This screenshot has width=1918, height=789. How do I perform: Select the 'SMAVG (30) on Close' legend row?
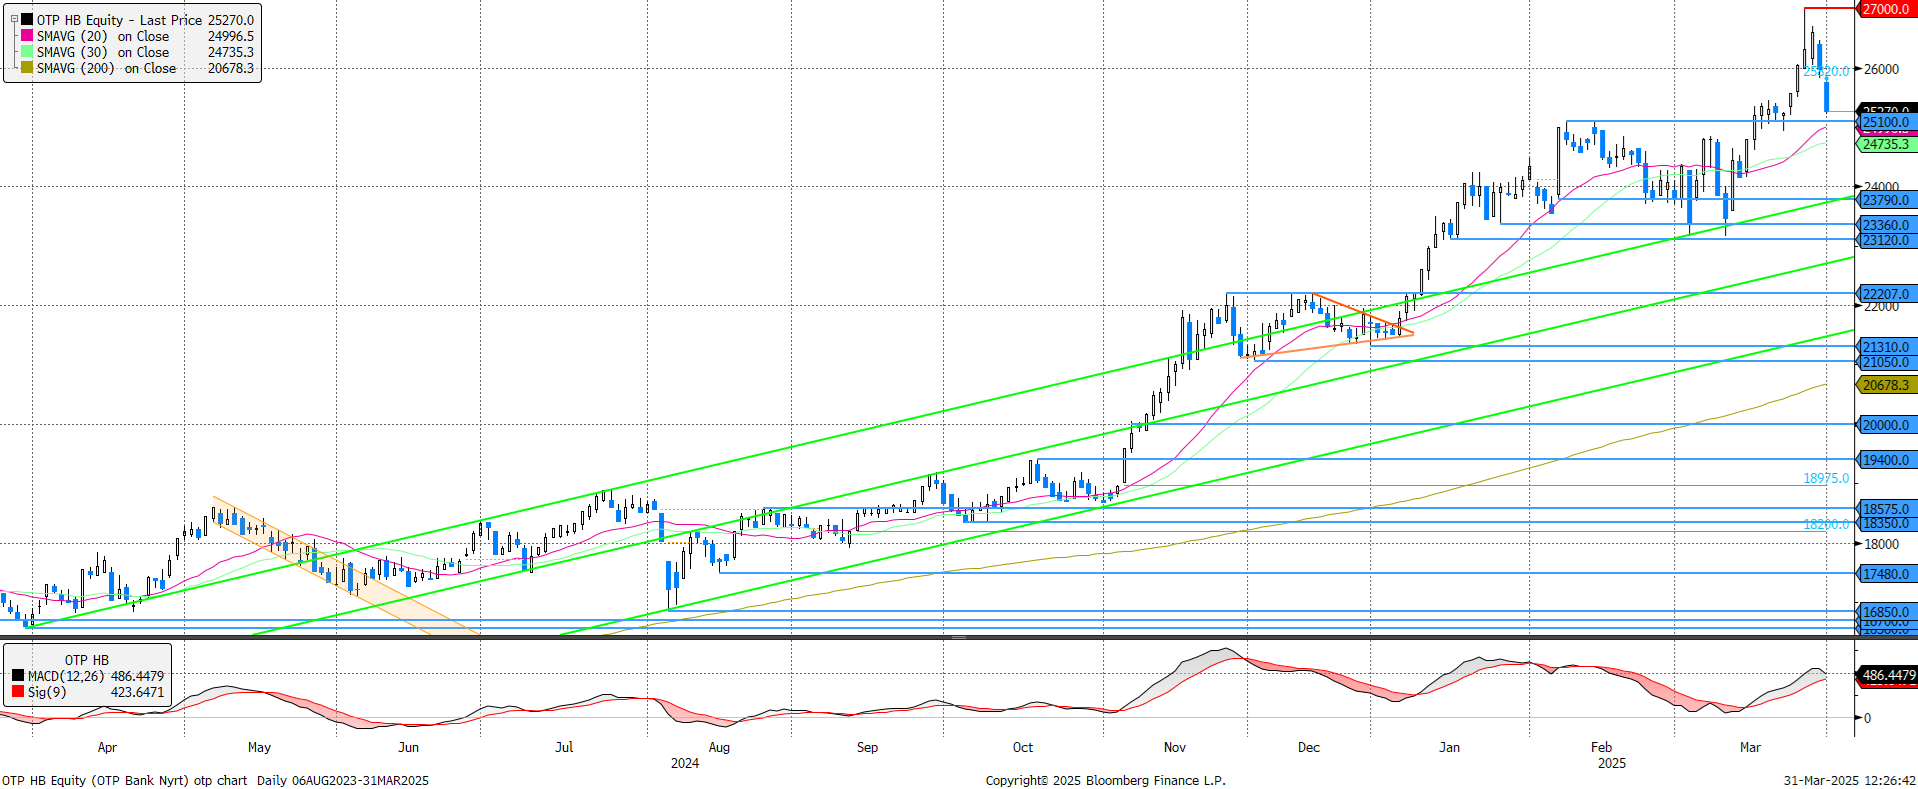[x=103, y=52]
